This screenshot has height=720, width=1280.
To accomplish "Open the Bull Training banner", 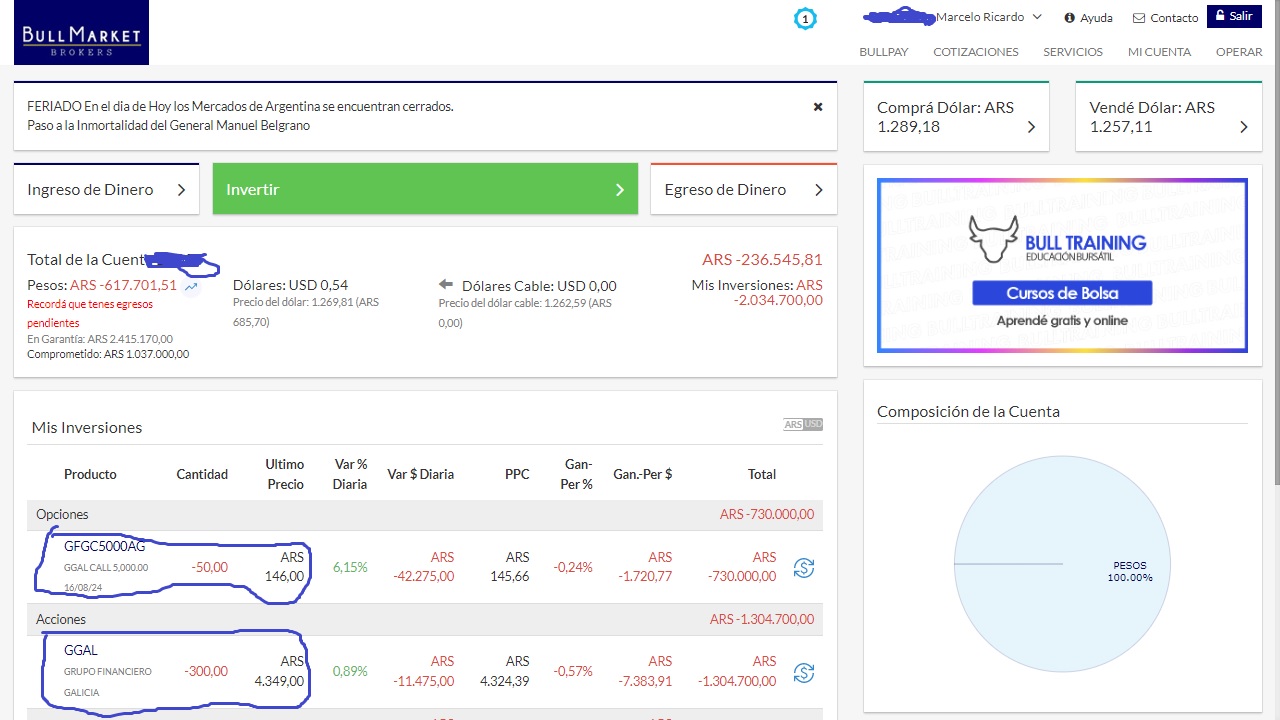I will point(1062,265).
